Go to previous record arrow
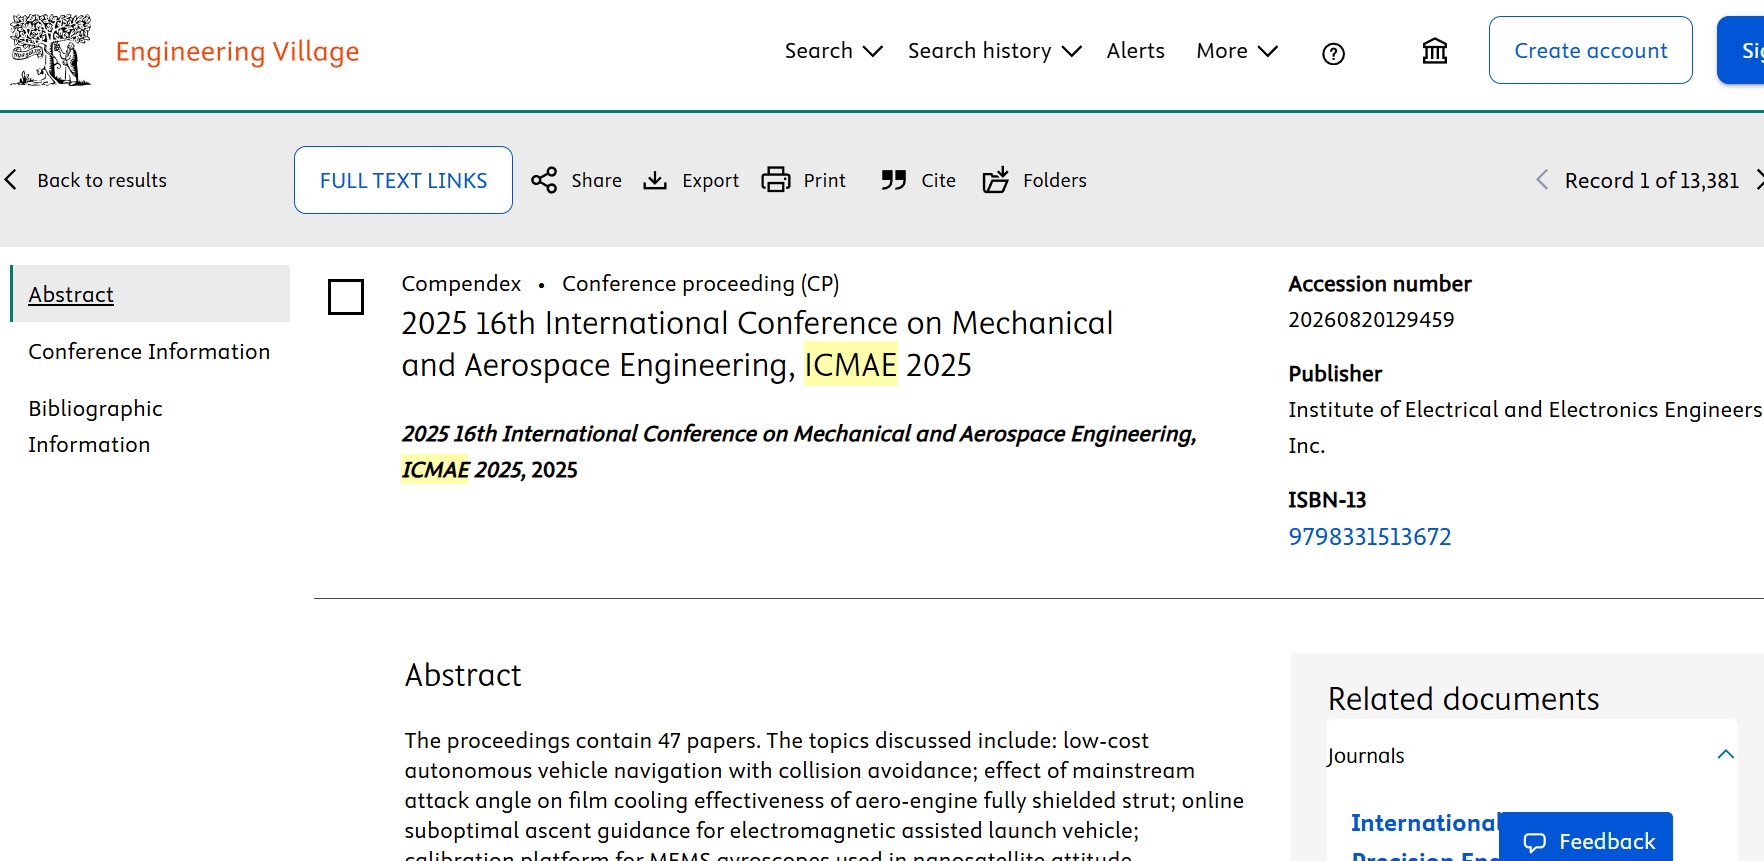Screen dimensions: 1764x861 [x=1542, y=180]
